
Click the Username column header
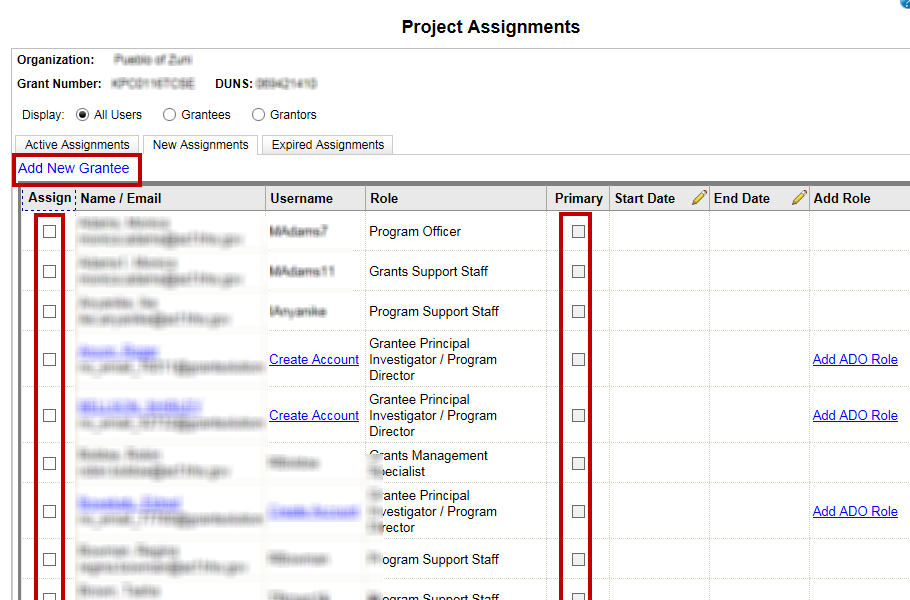click(301, 198)
